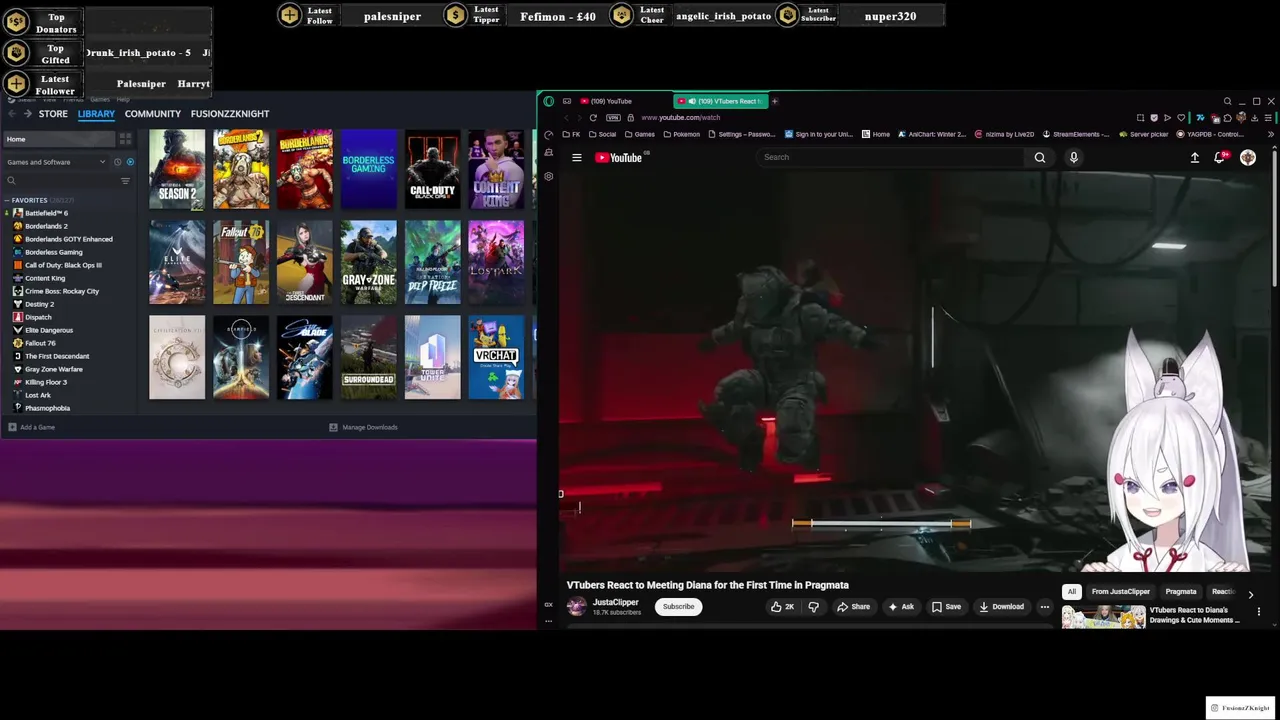Reload the page with browser refresh icon
This screenshot has height=720, width=1280.
593,117
